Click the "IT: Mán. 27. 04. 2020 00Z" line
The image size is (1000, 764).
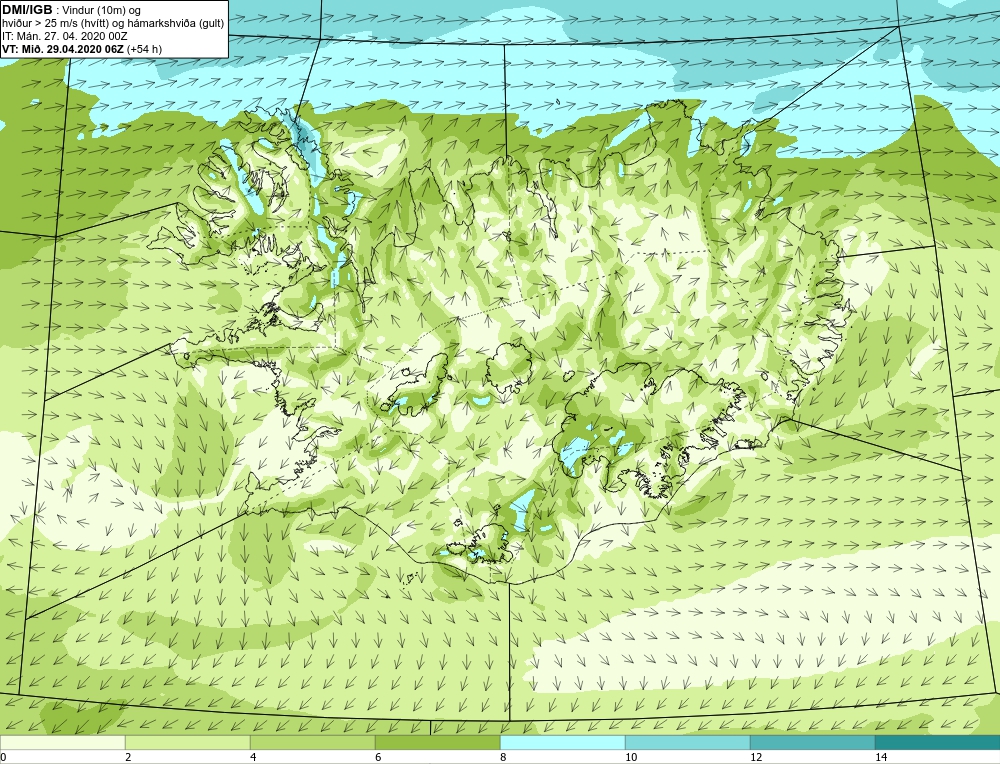tap(64, 36)
